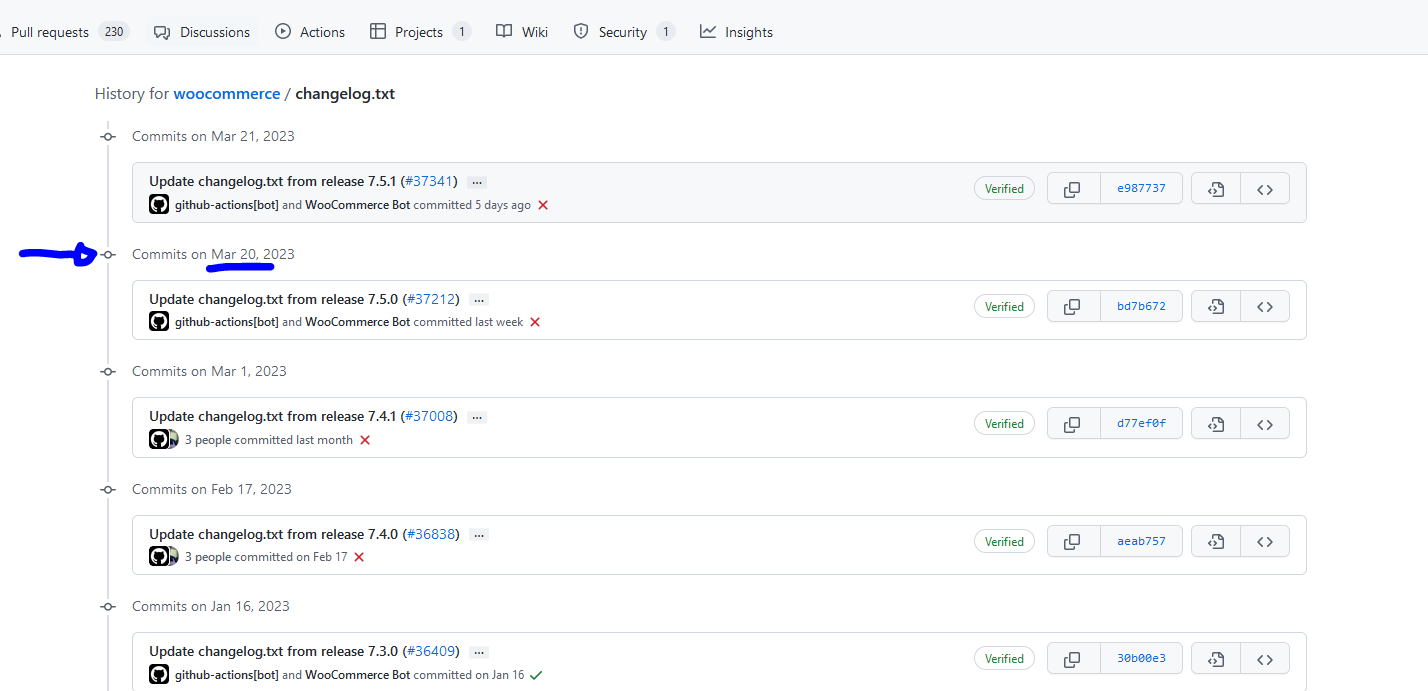Open pull request #37008

point(430,416)
